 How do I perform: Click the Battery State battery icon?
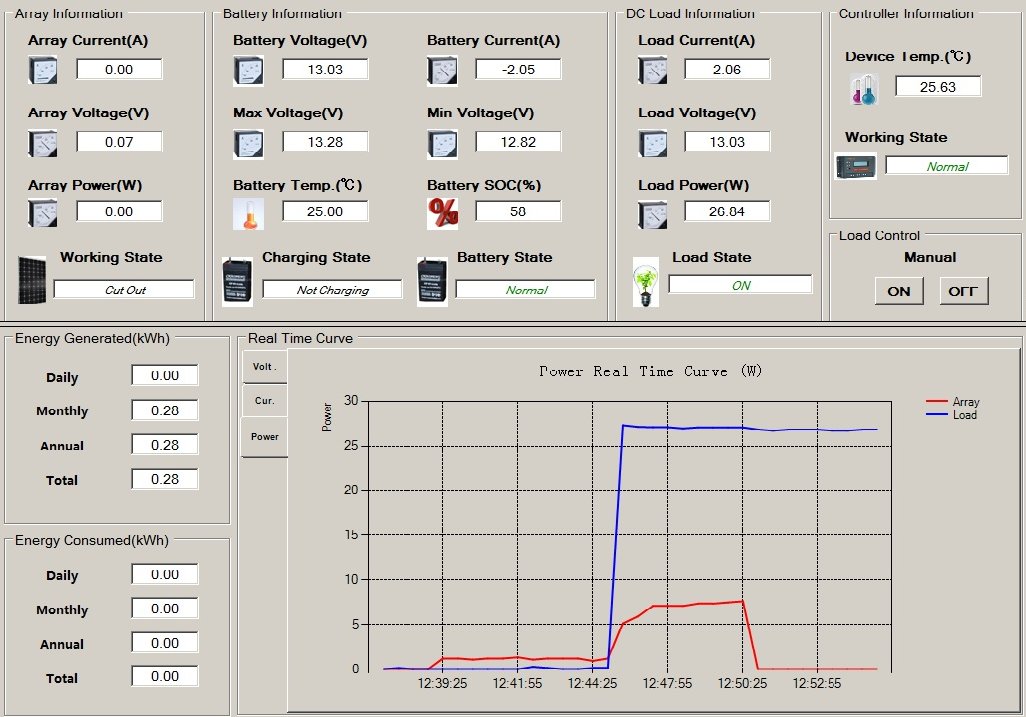point(432,282)
